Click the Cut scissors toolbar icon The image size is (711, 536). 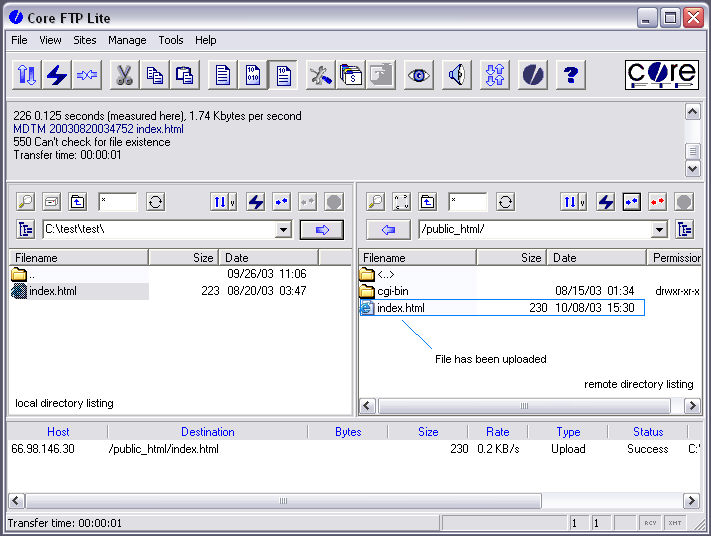pos(123,75)
